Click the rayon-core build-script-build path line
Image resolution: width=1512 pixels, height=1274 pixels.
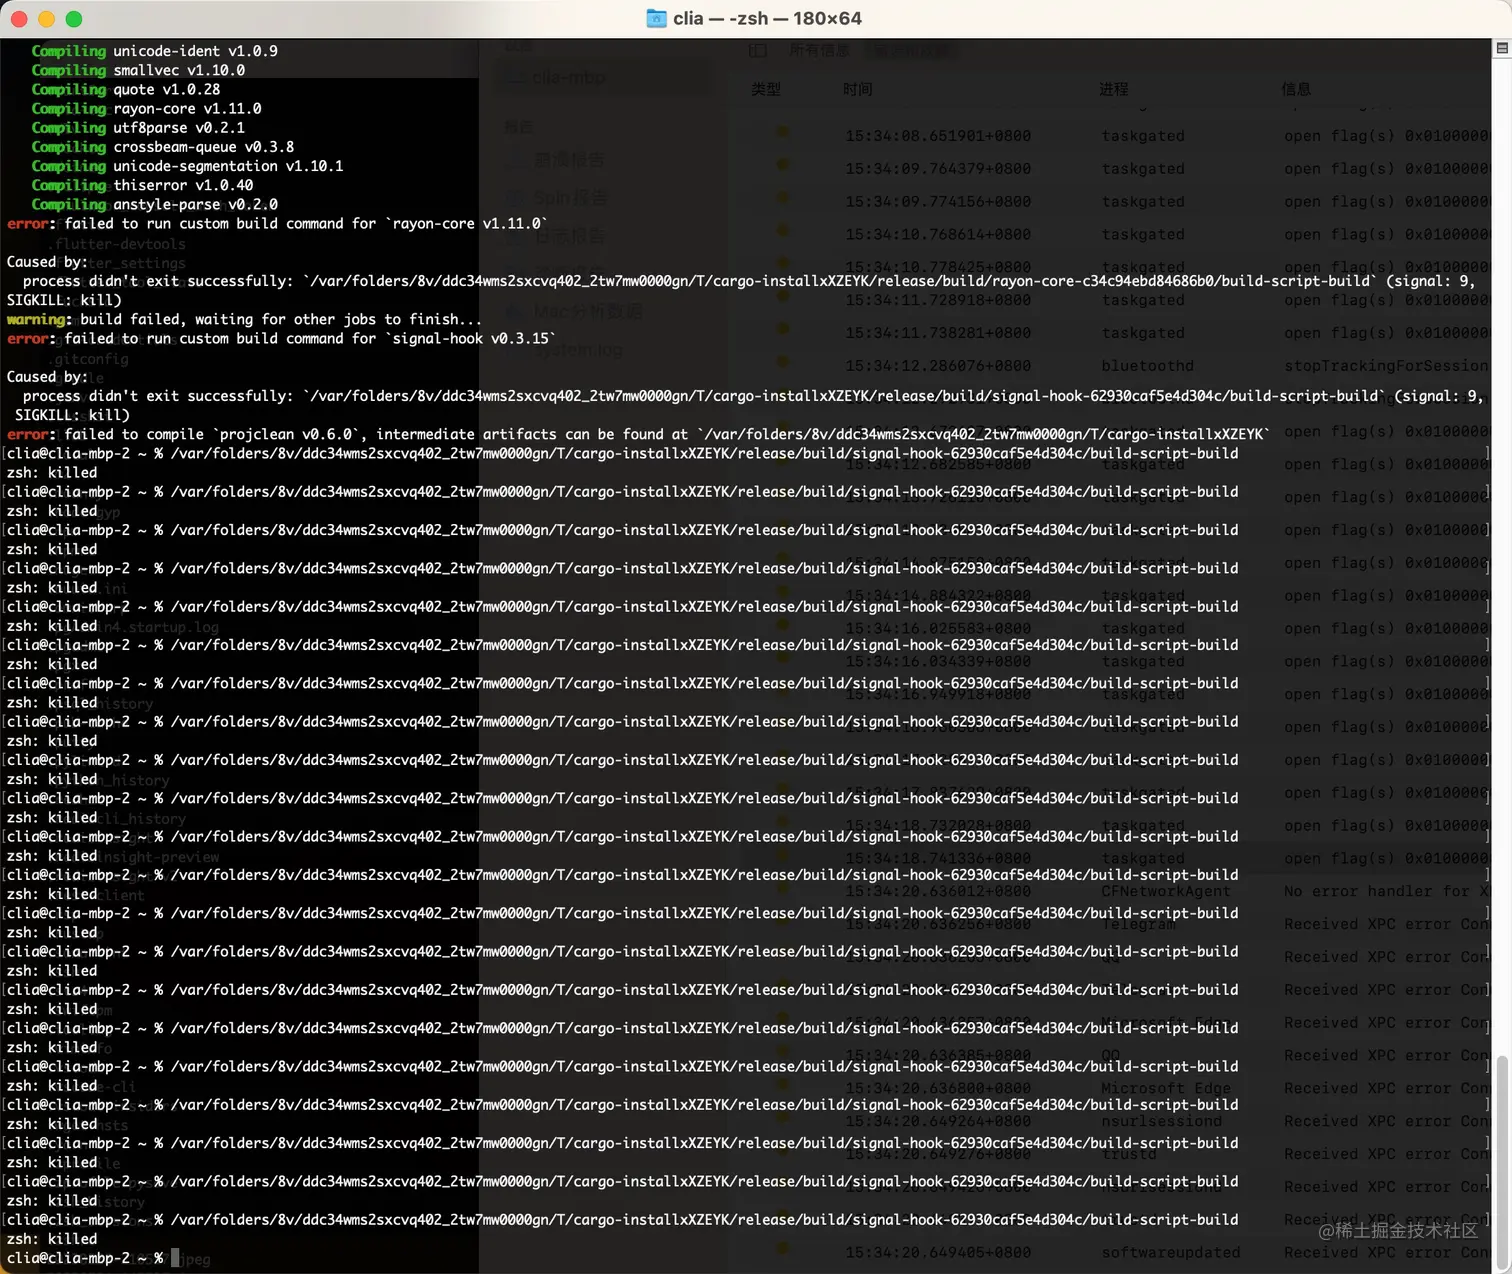[x=748, y=281]
